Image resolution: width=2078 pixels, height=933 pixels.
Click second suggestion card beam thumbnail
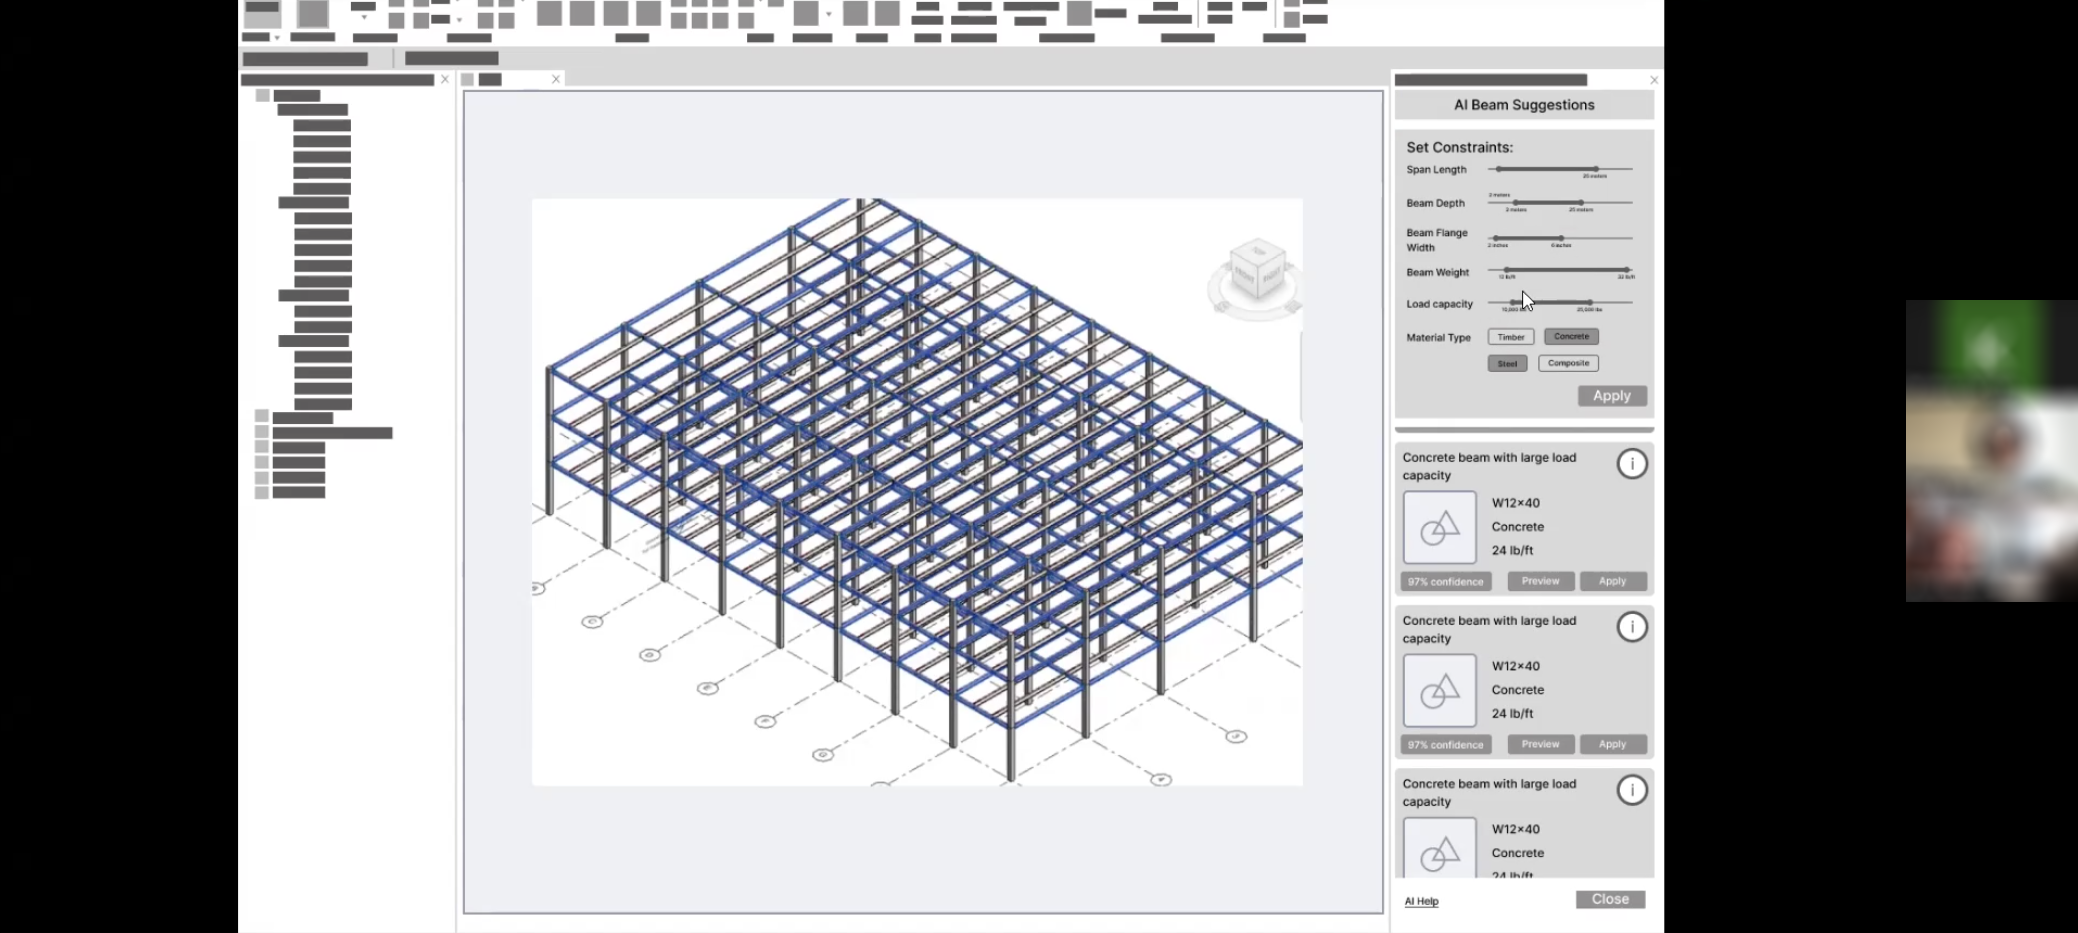pyautogui.click(x=1439, y=690)
